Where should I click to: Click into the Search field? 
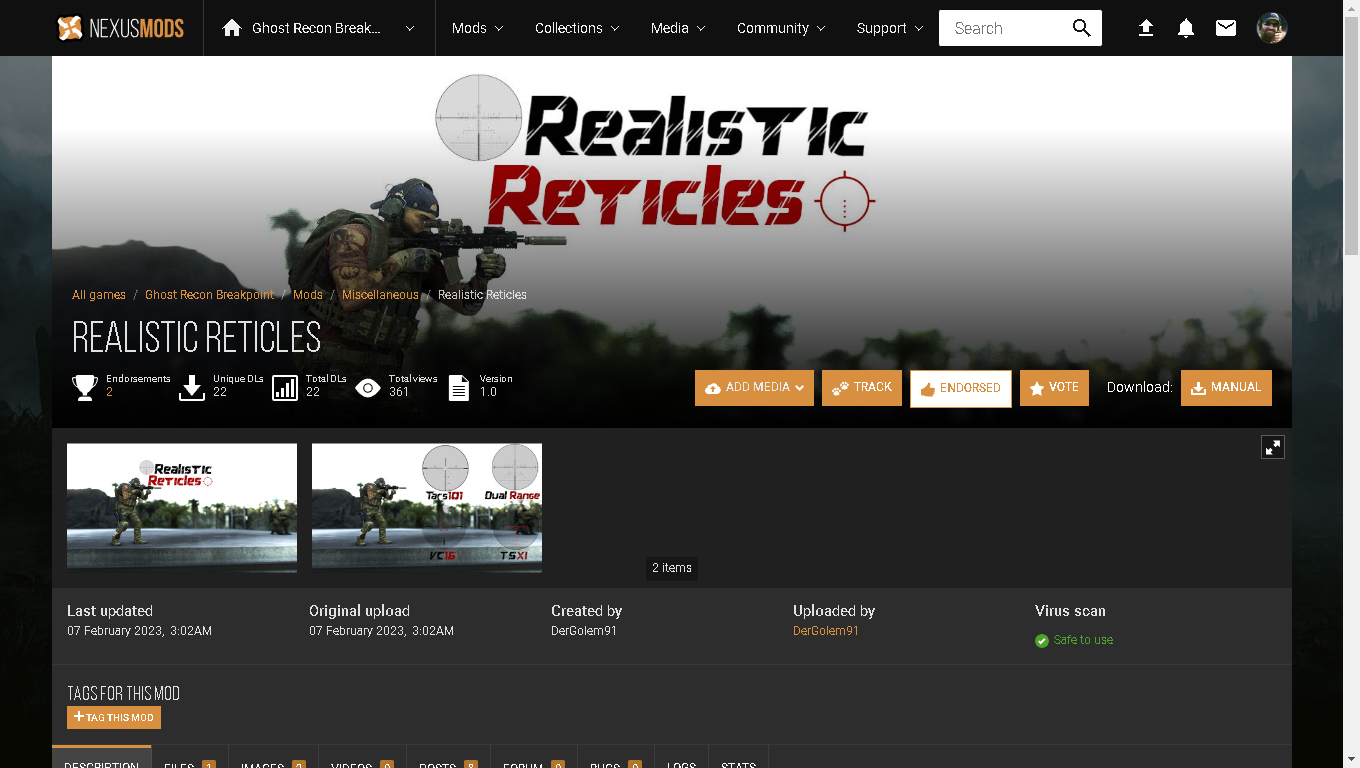click(1005, 28)
